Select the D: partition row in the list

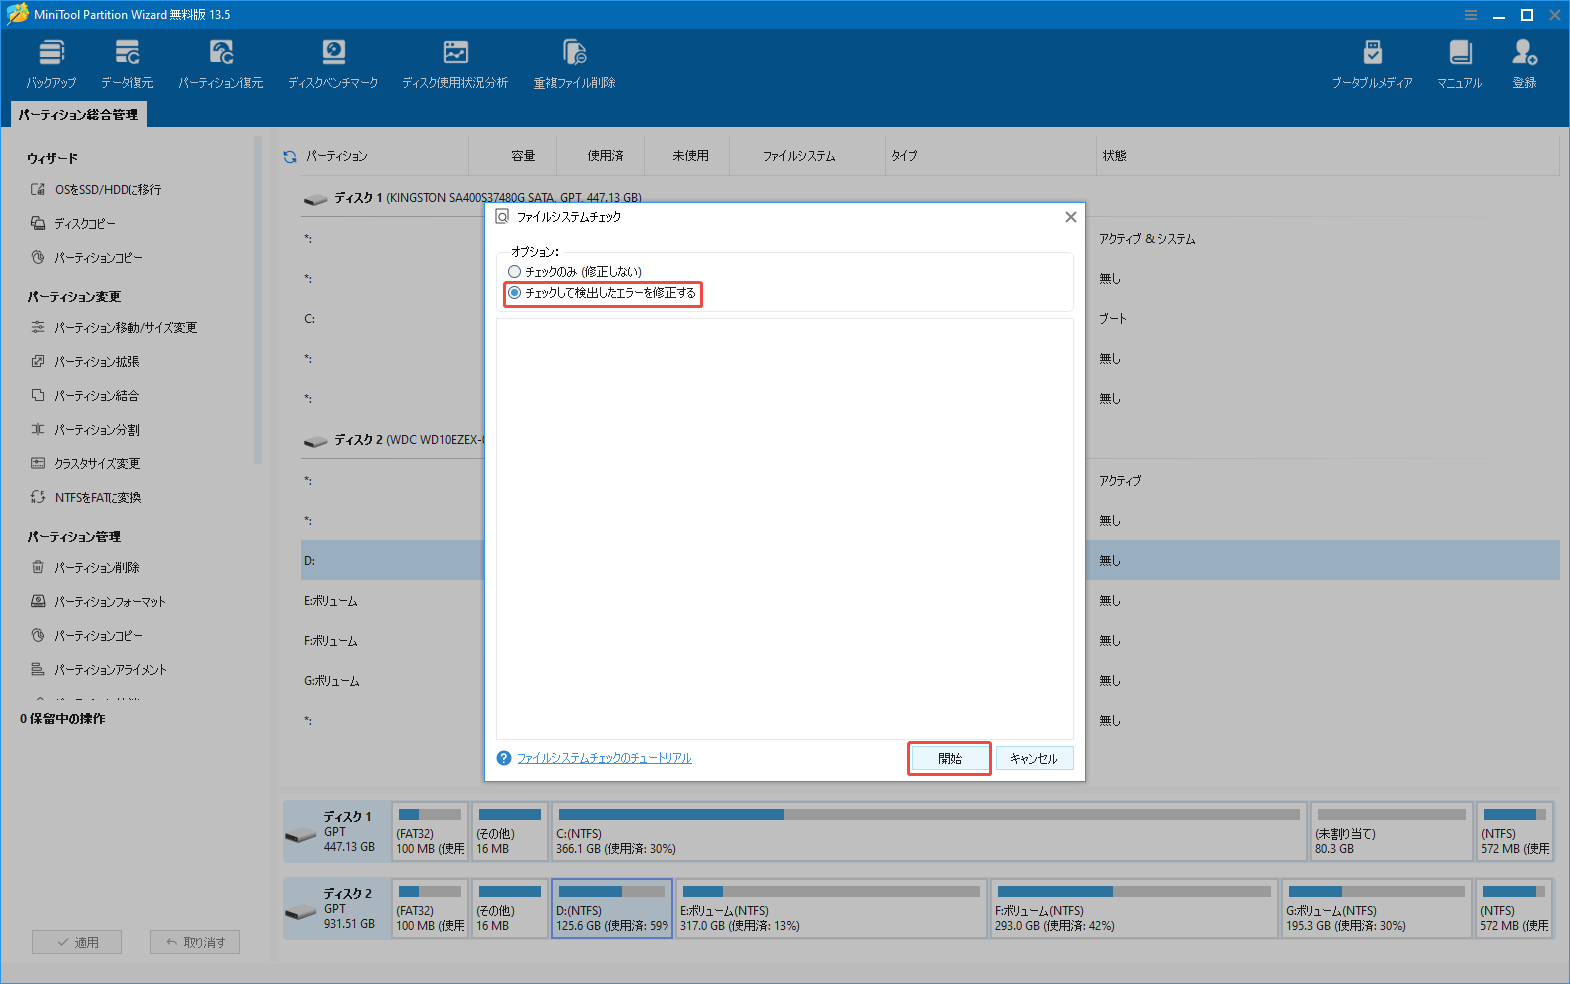(392, 560)
